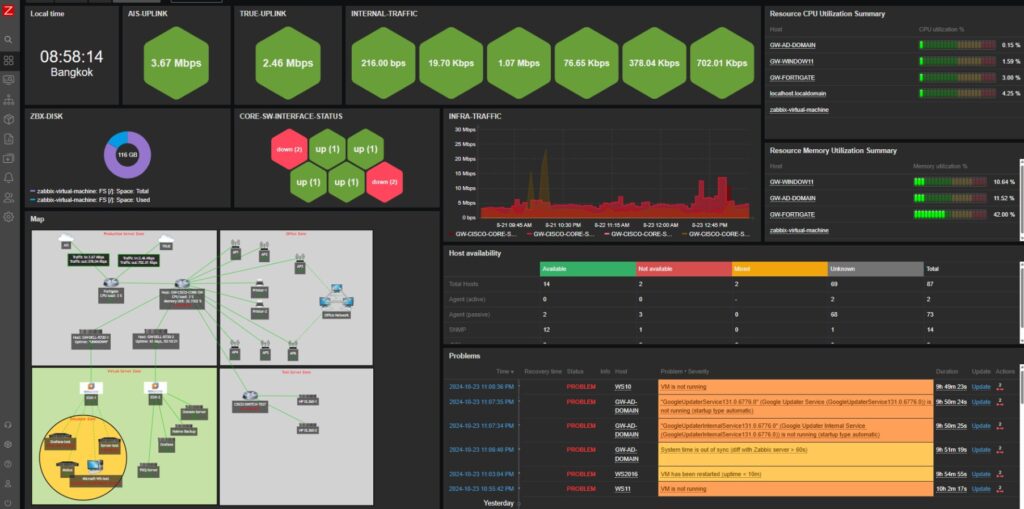Image resolution: width=1024 pixels, height=509 pixels.
Task: Open the Support headset icon in the sidebar
Action: click(x=8, y=425)
